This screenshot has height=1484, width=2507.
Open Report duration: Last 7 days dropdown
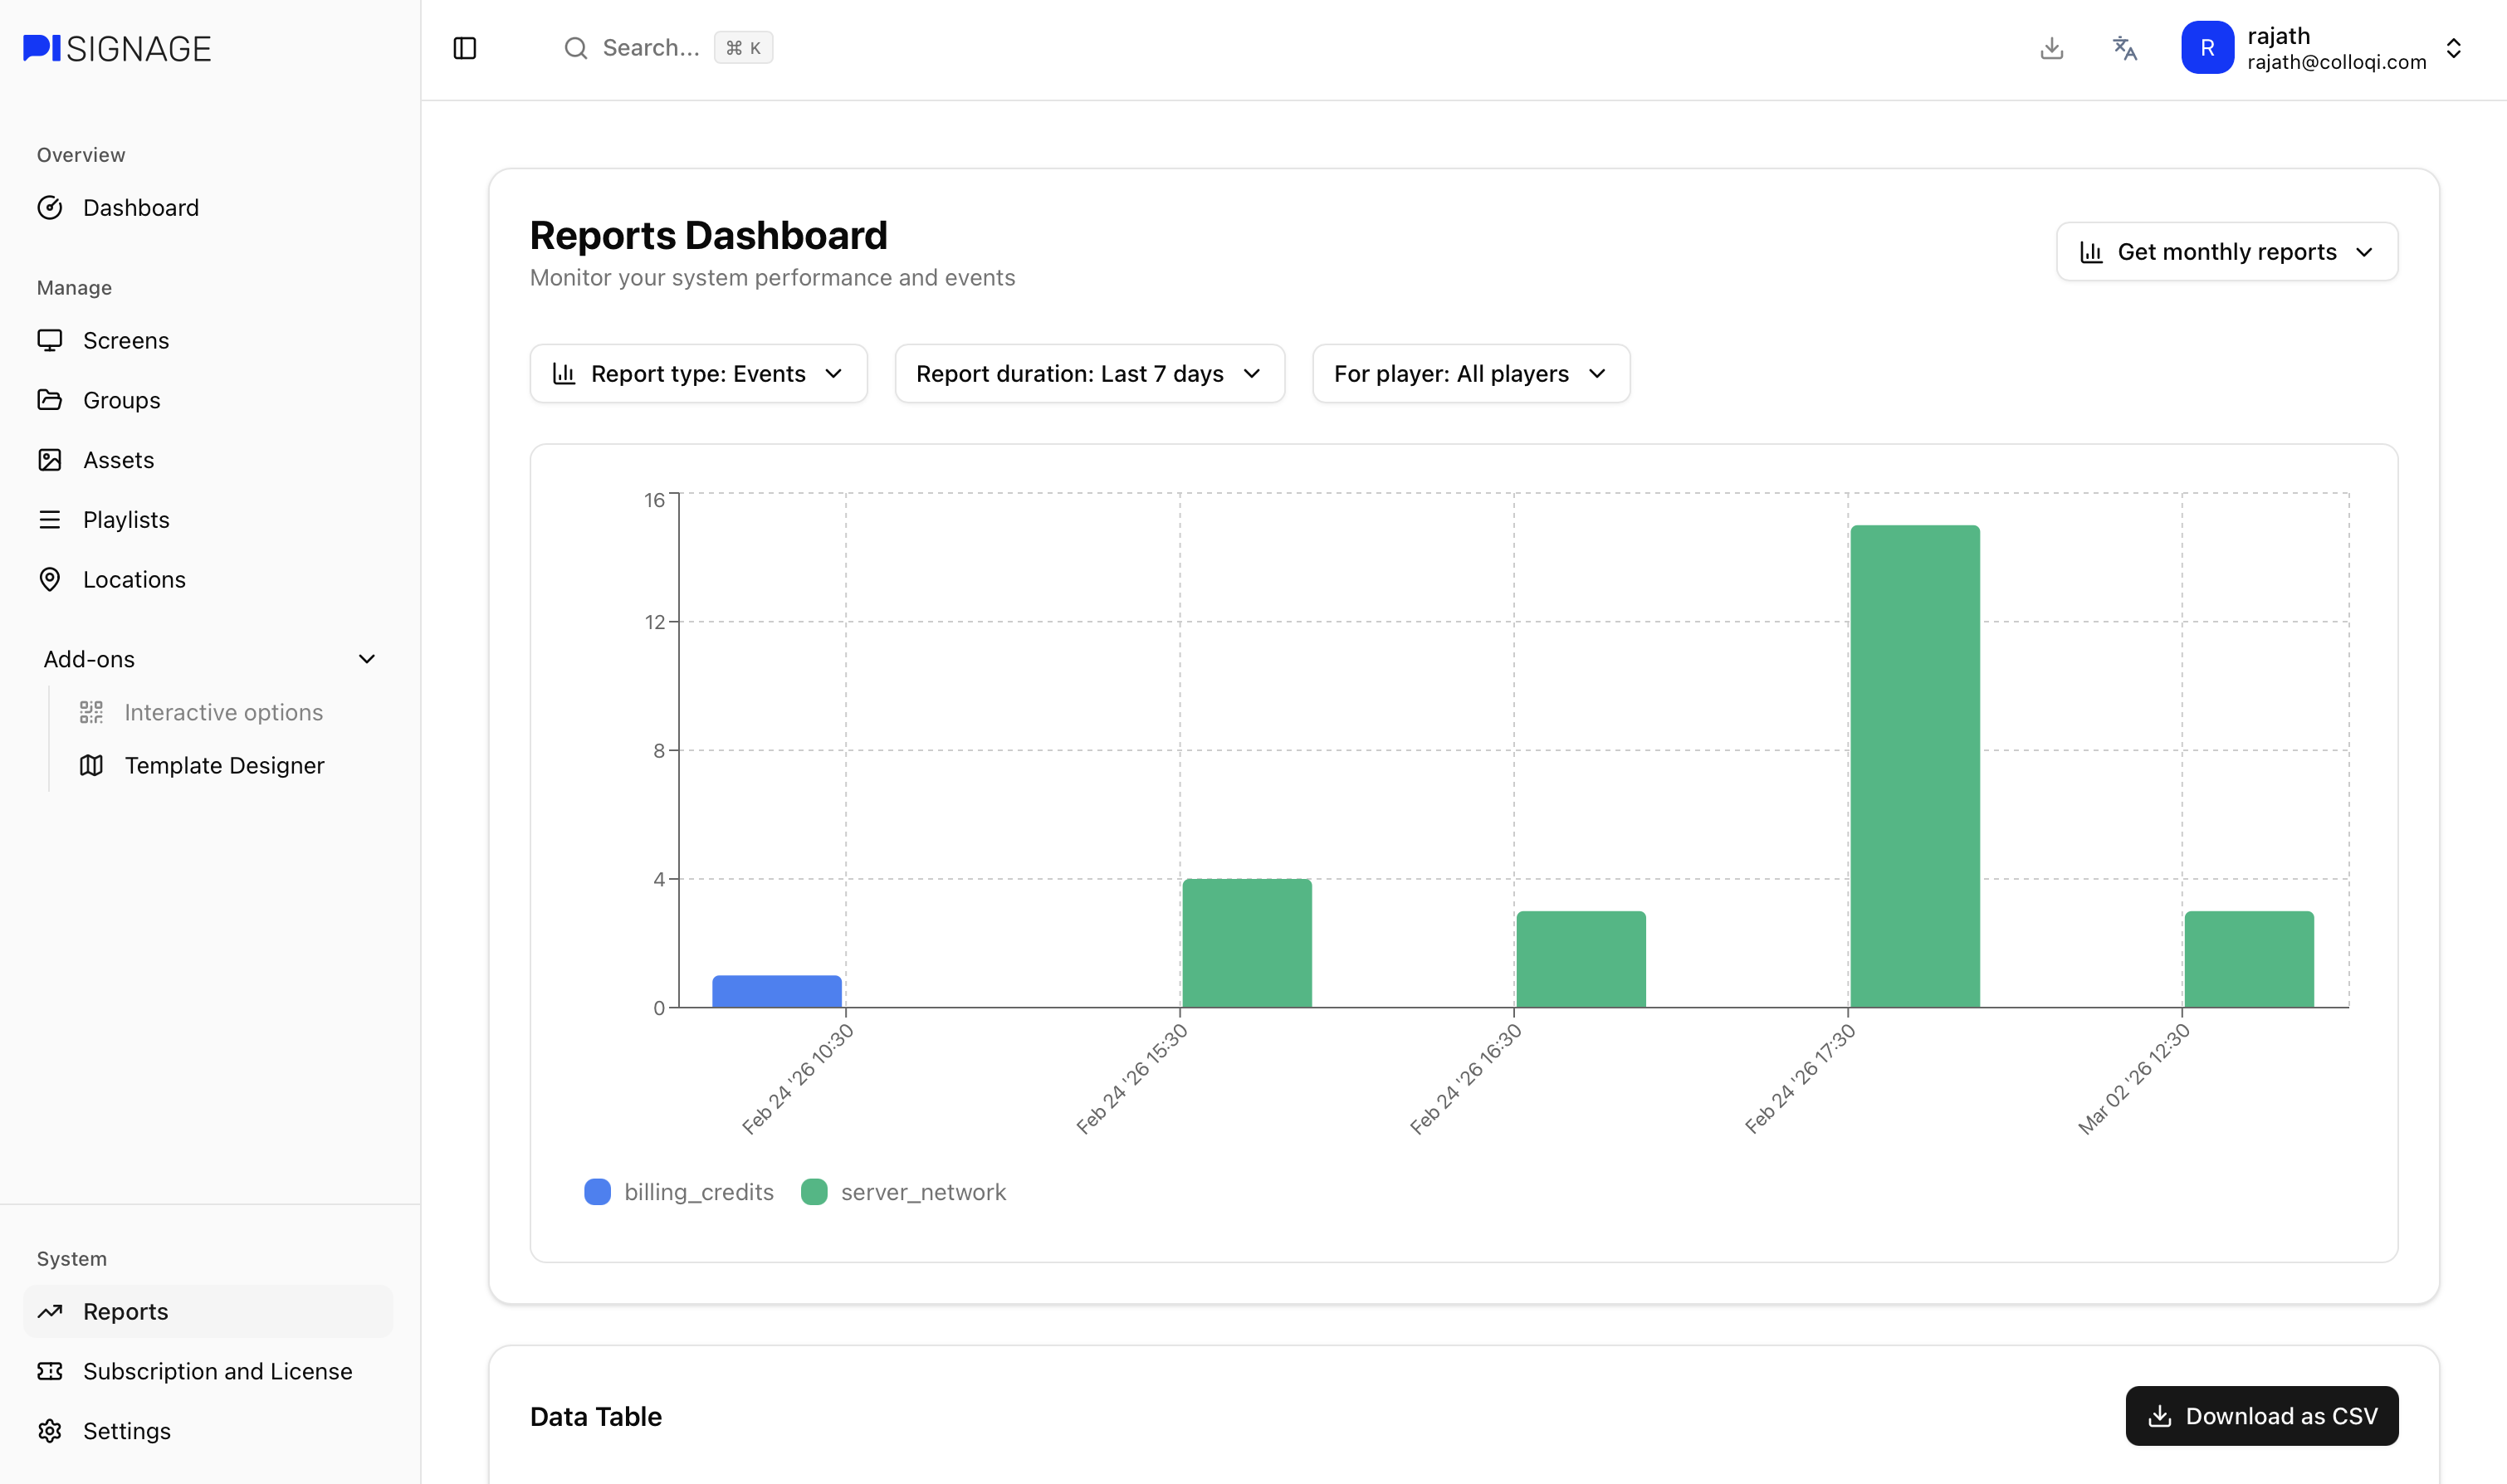tap(1089, 374)
